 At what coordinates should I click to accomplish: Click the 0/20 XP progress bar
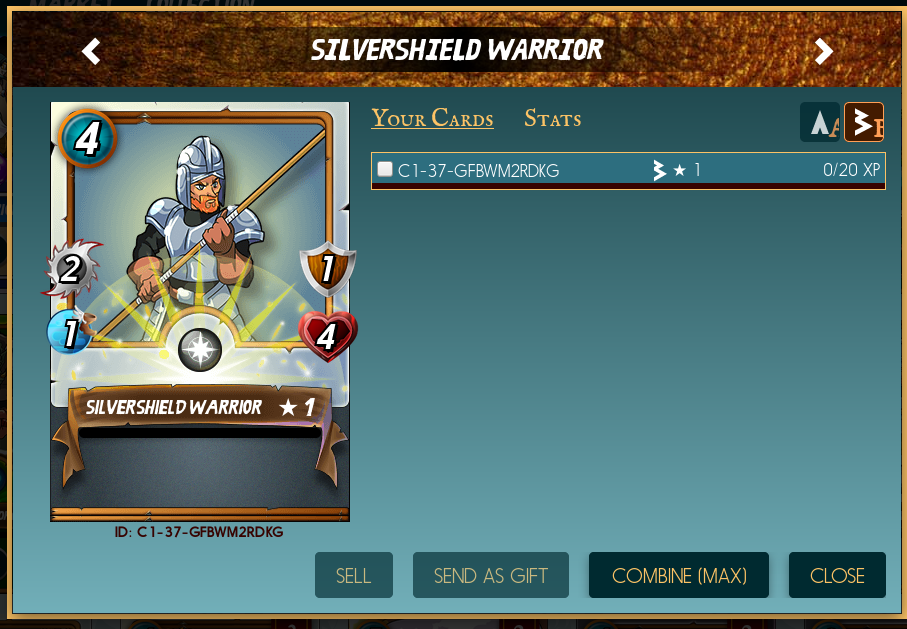pos(628,186)
